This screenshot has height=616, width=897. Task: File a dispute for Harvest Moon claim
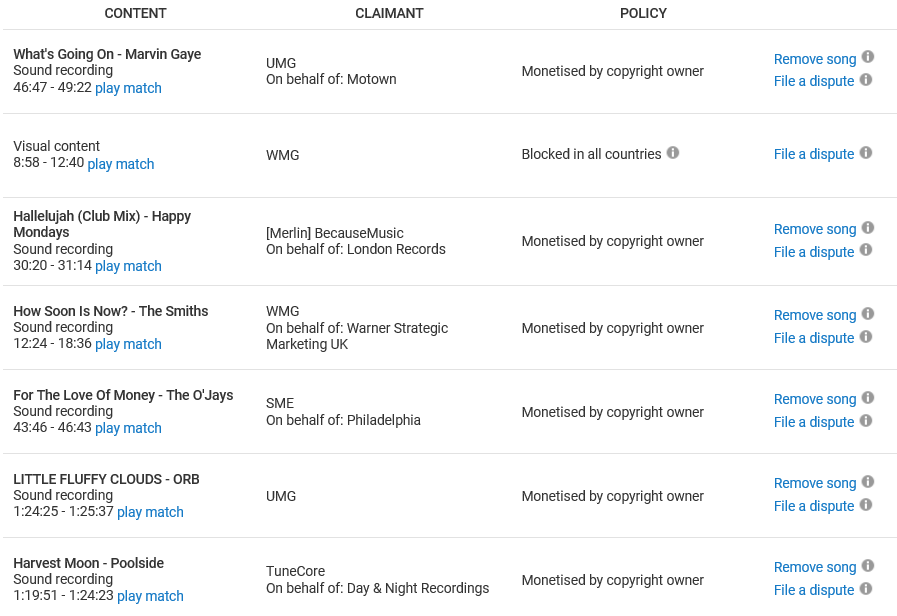[814, 590]
